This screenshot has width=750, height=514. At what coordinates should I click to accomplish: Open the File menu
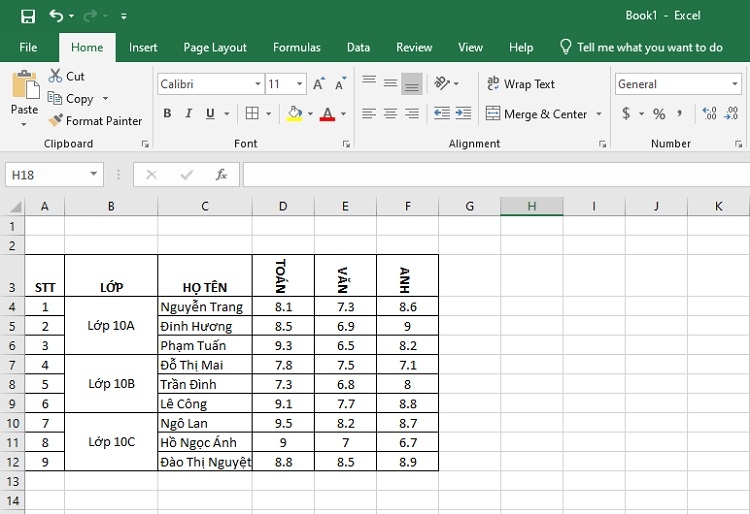28,47
